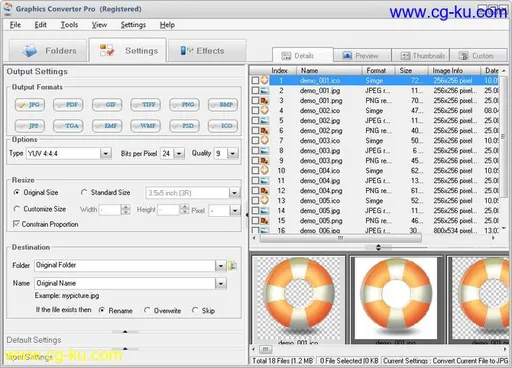This screenshot has height=368, width=512.
Task: Toggle Constrain Proportion checkbox
Action: [16, 223]
